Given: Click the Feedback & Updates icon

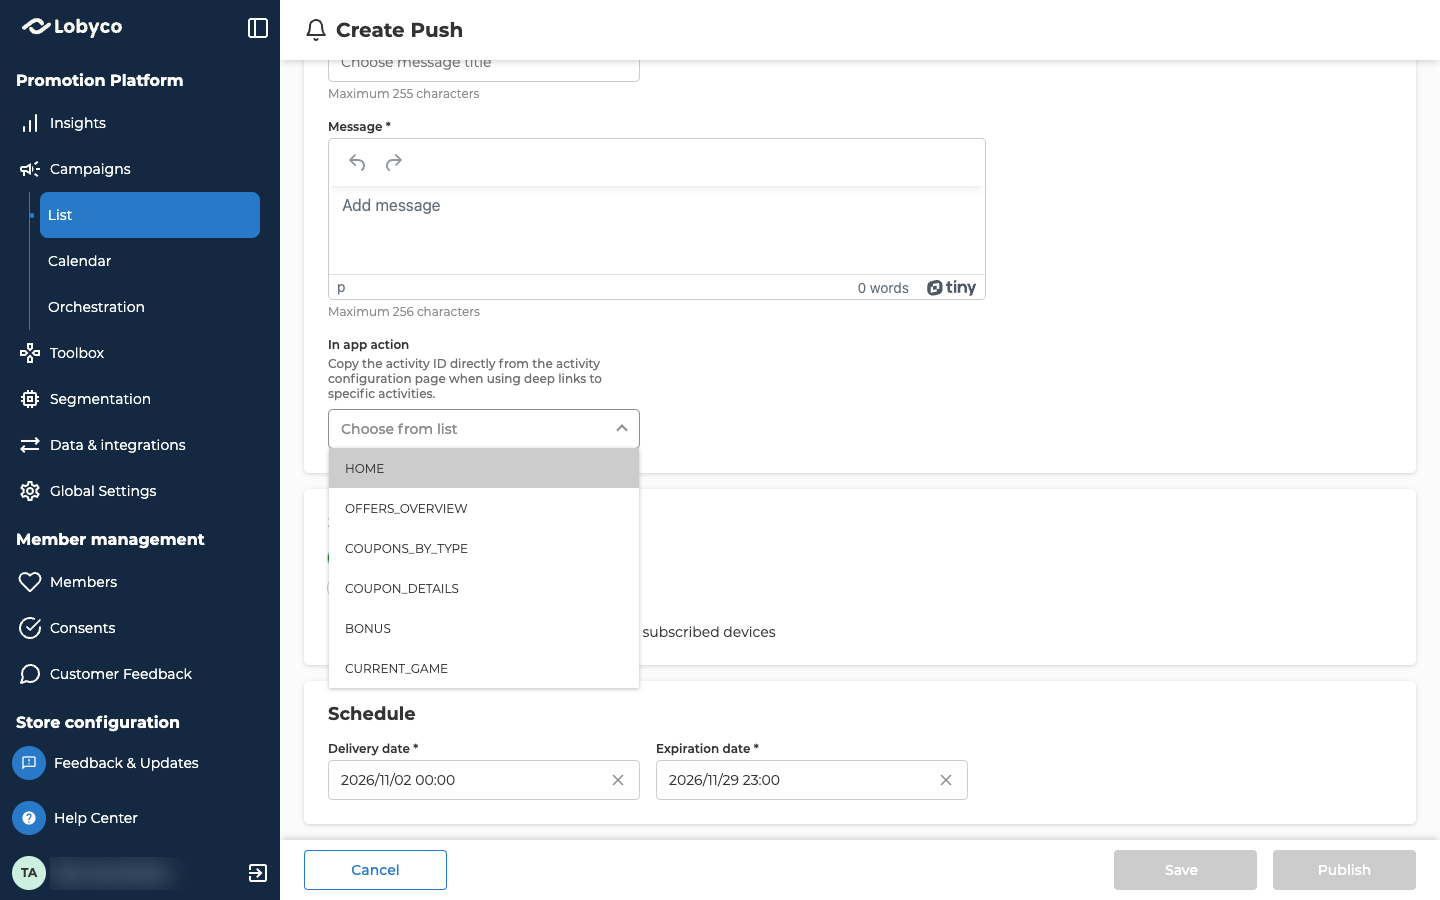Looking at the screenshot, I should click(x=29, y=763).
